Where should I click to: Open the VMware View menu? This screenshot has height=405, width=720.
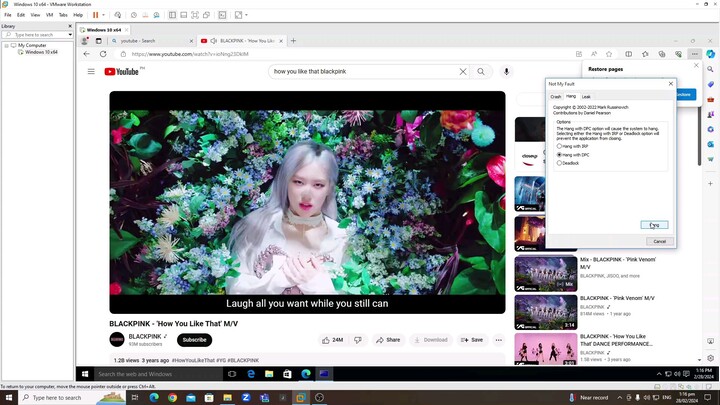35,15
